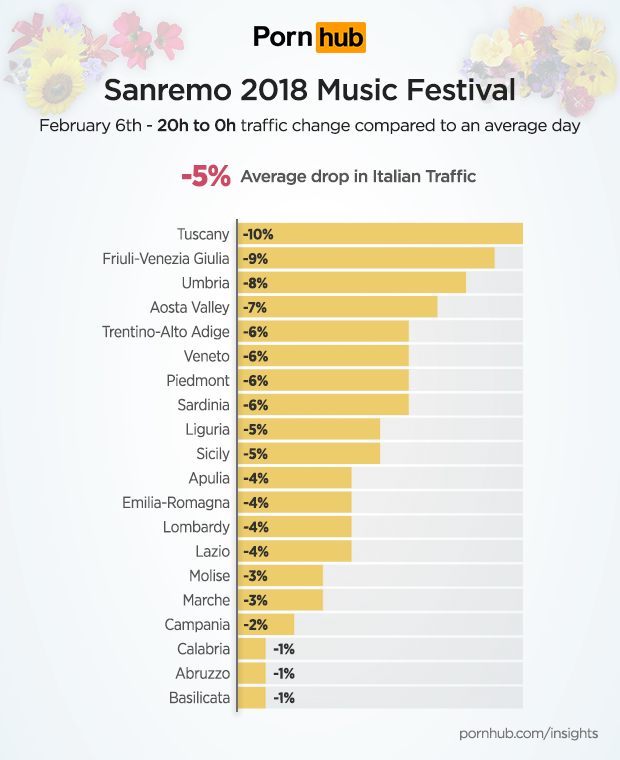Select the Friuli-Venezia Giulia label
This screenshot has height=760, width=620.
click(166, 258)
